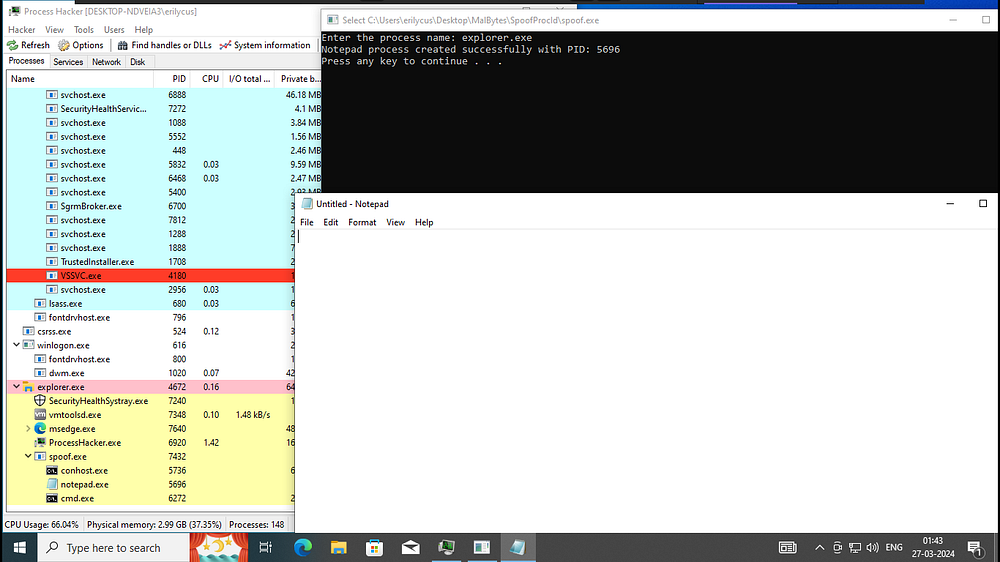This screenshot has height=562, width=1000.
Task: Click the taskbar search box
Action: pos(114,547)
